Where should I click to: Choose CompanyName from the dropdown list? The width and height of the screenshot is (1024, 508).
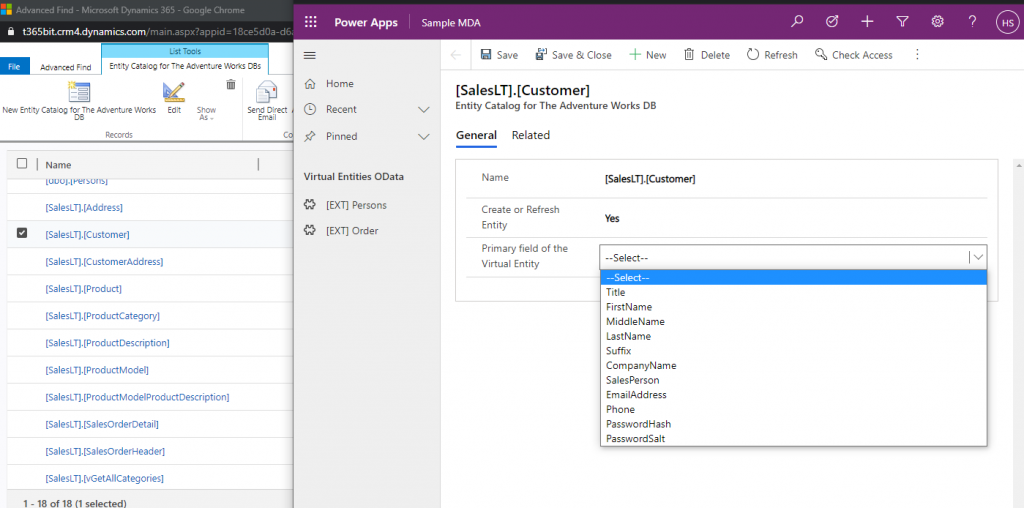[793, 366]
